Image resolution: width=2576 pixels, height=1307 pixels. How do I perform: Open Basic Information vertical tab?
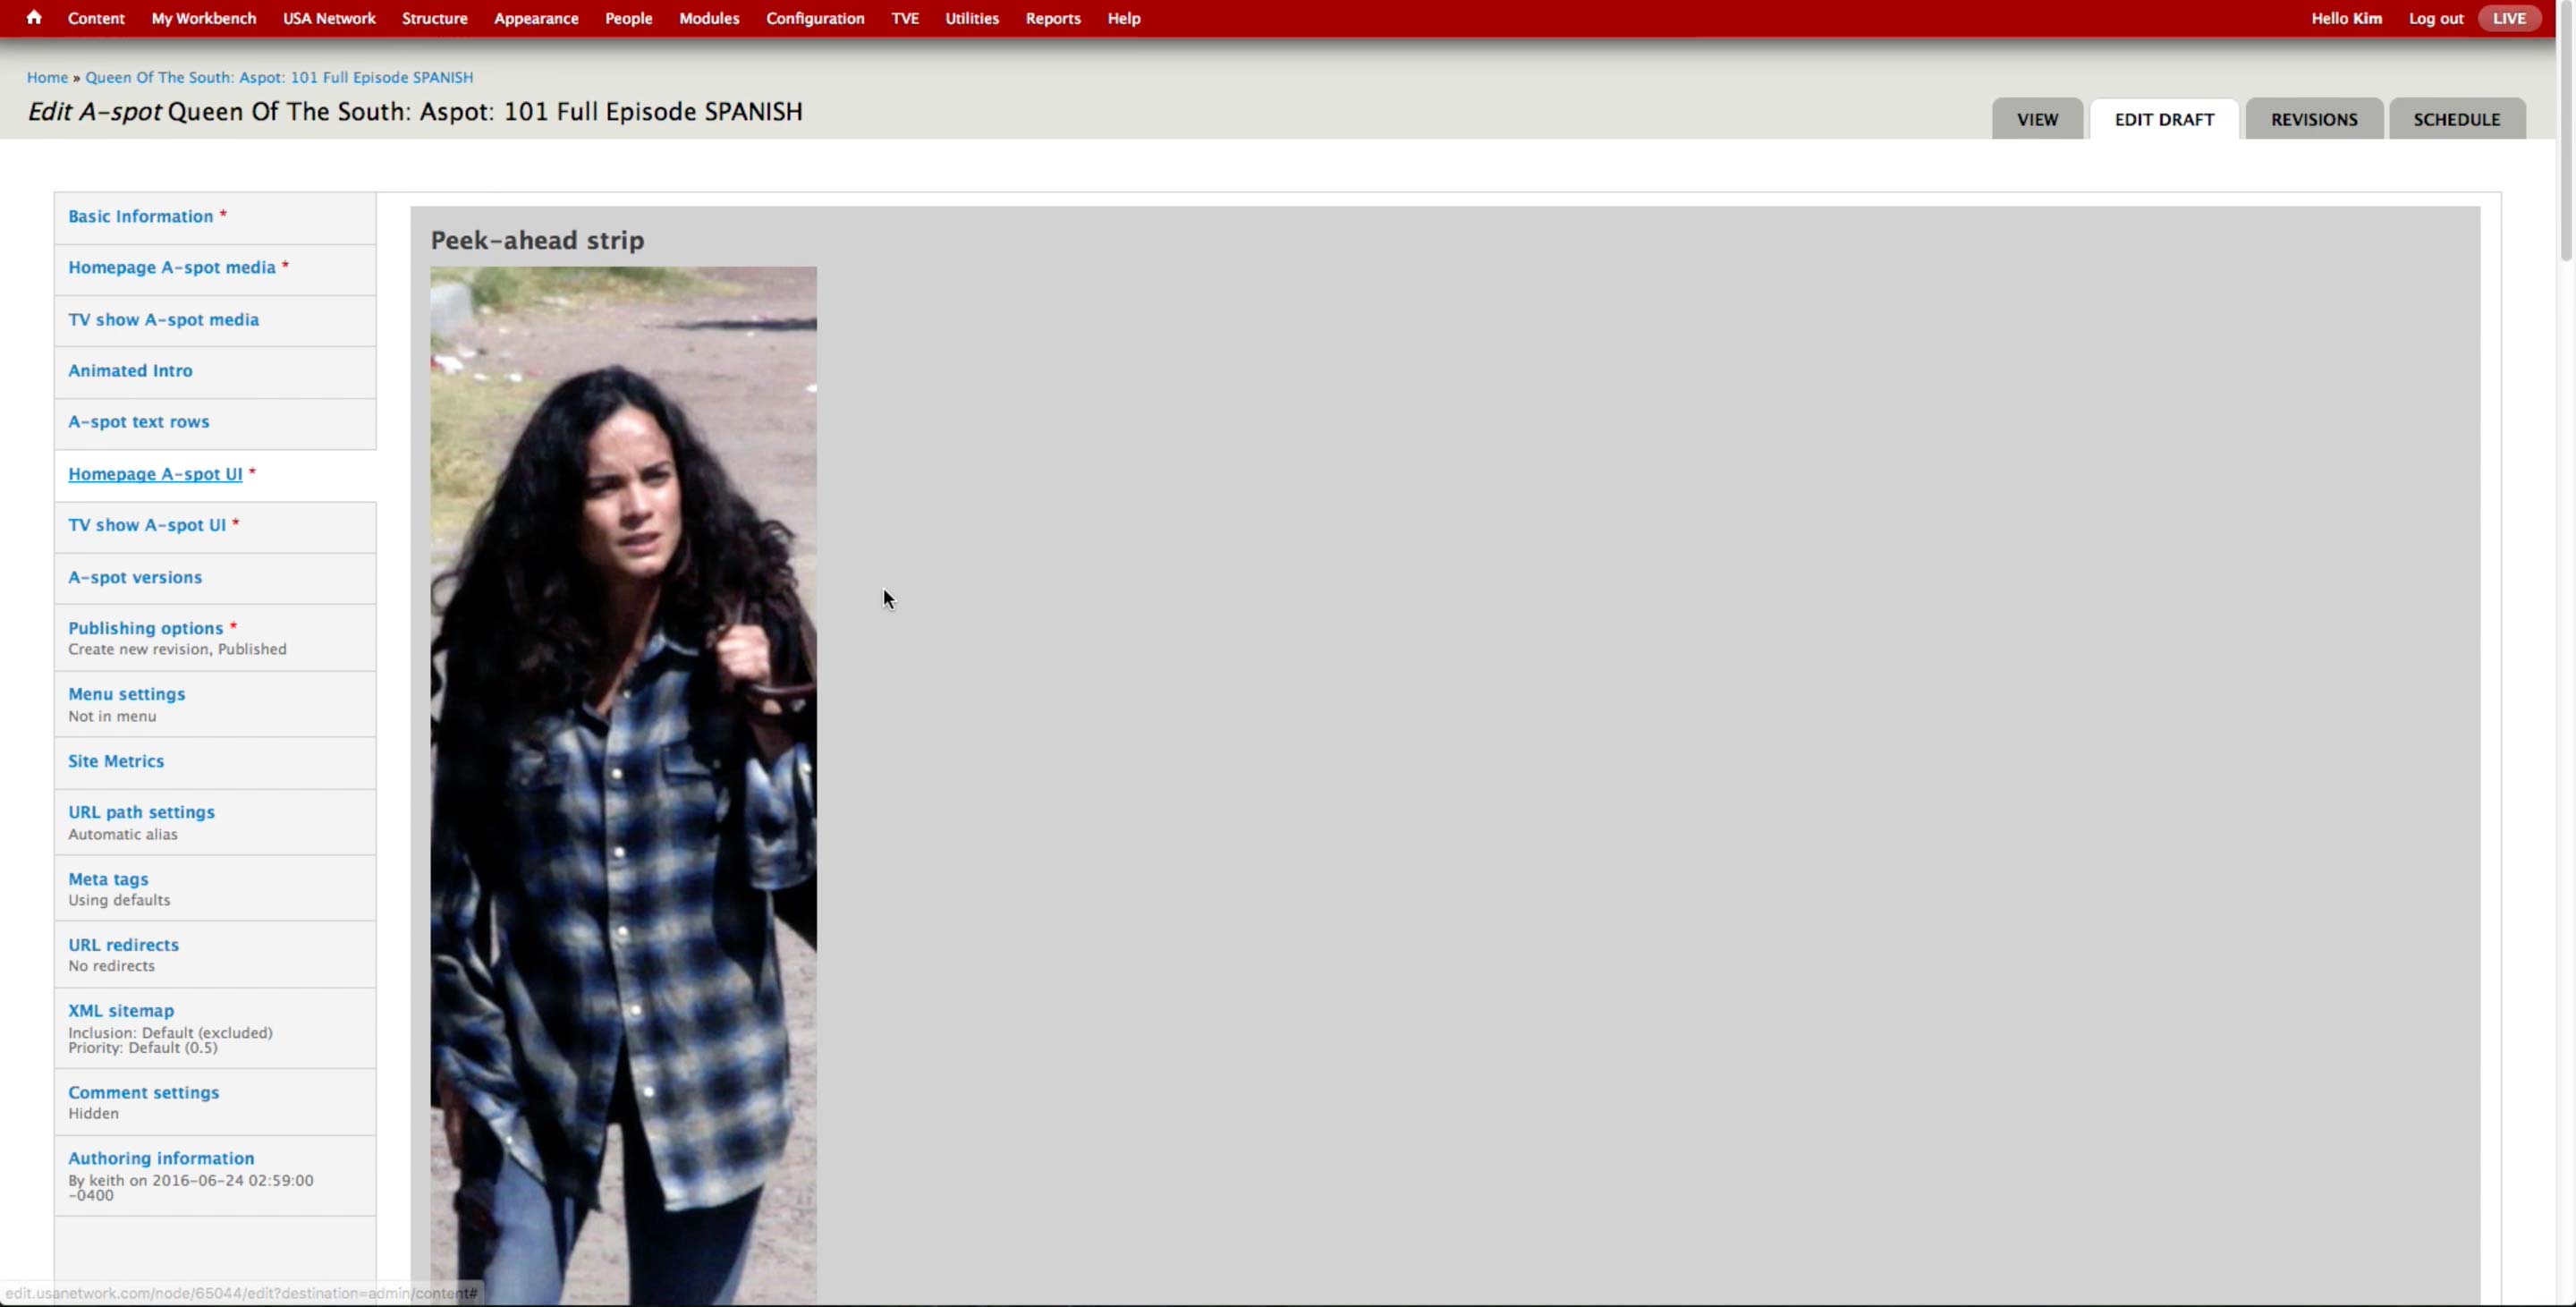click(140, 216)
